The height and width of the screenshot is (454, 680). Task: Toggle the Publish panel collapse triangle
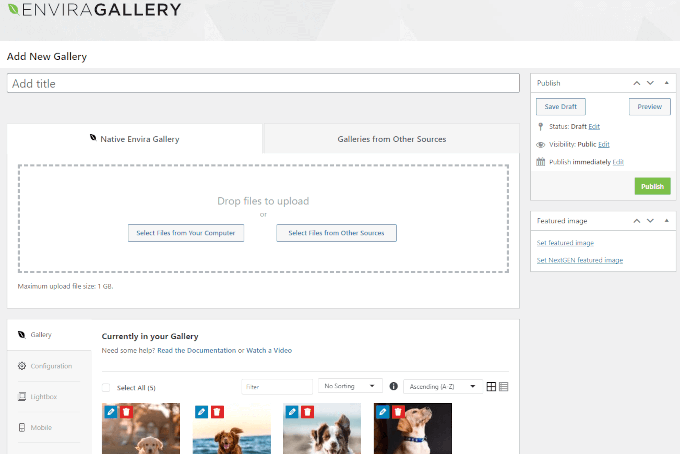664,83
